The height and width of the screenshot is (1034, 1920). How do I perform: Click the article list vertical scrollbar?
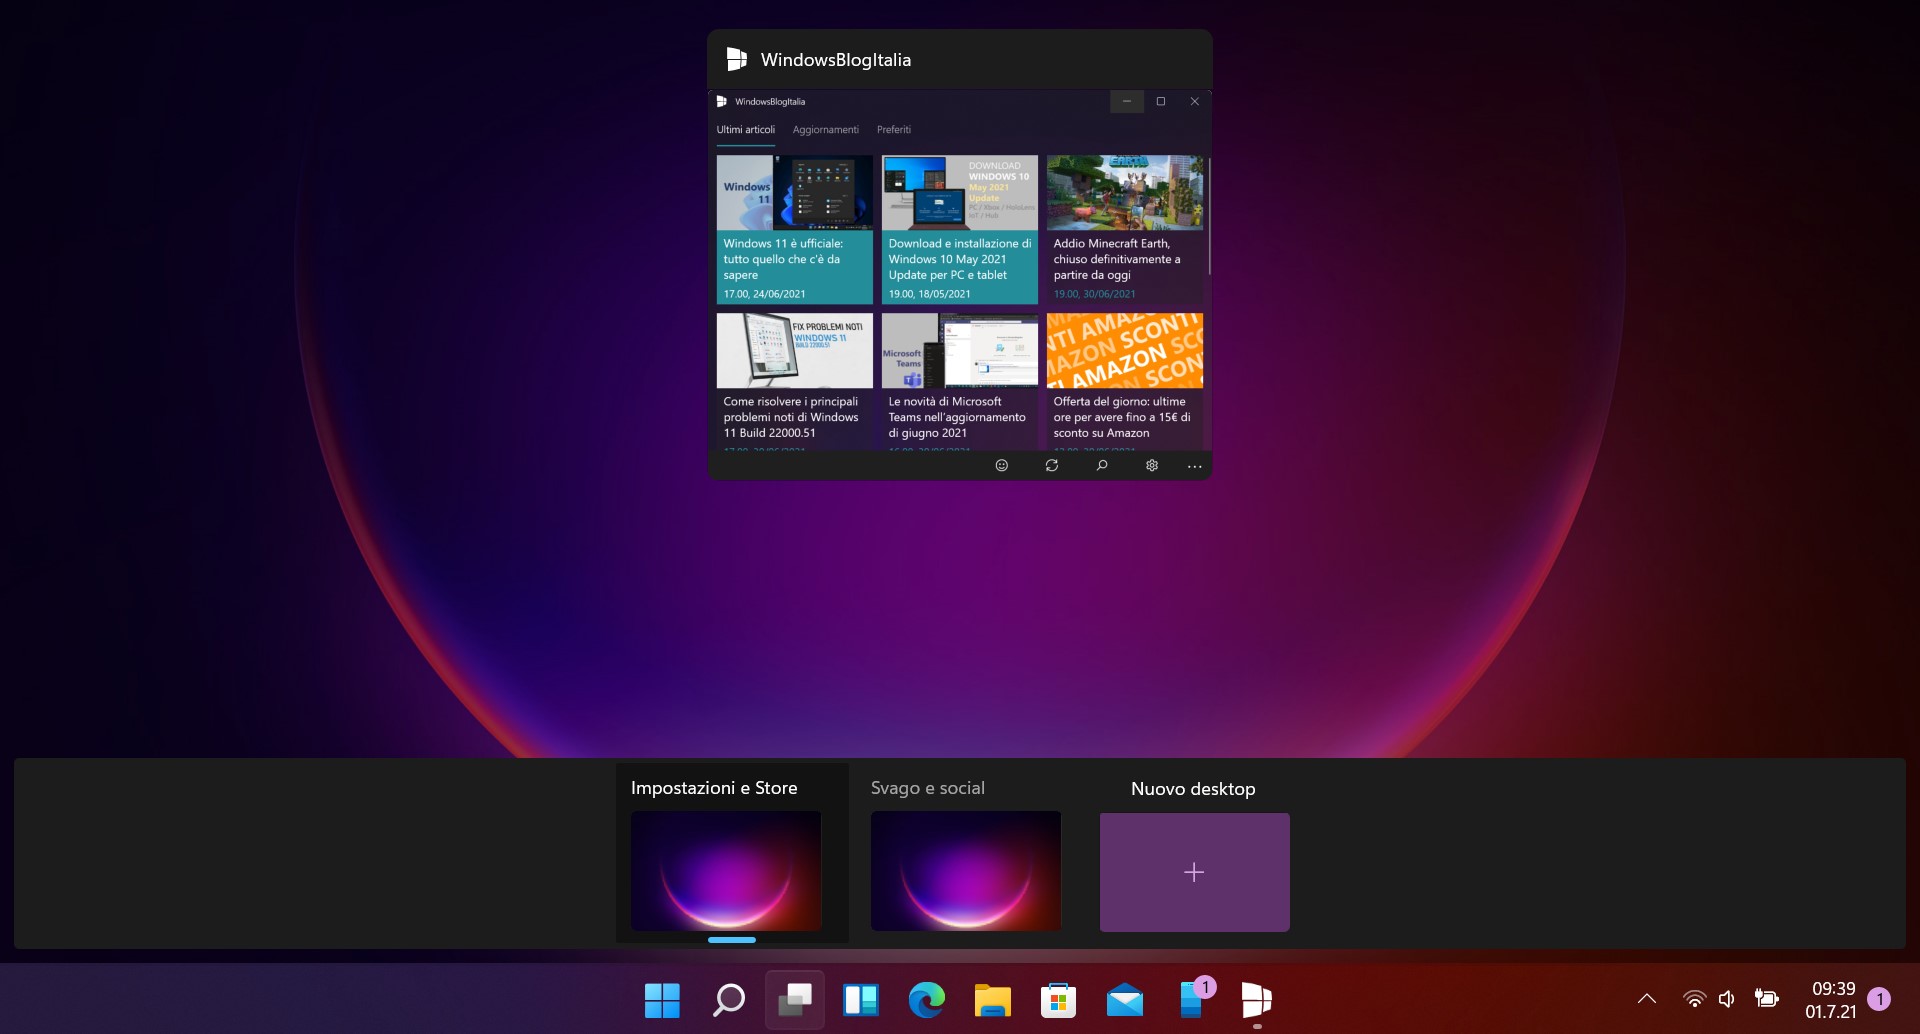(1209, 215)
